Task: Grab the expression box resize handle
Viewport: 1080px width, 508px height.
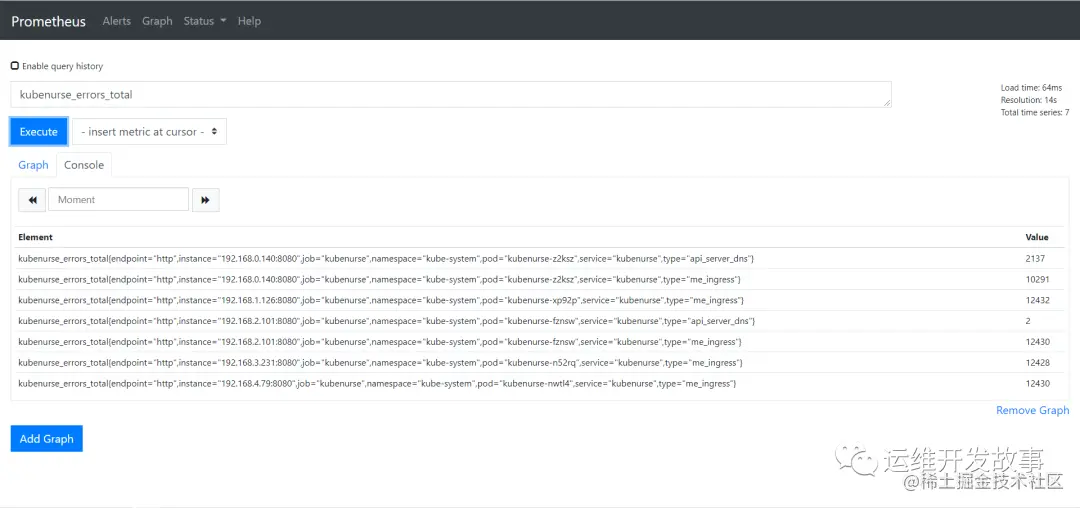Action: point(886,103)
